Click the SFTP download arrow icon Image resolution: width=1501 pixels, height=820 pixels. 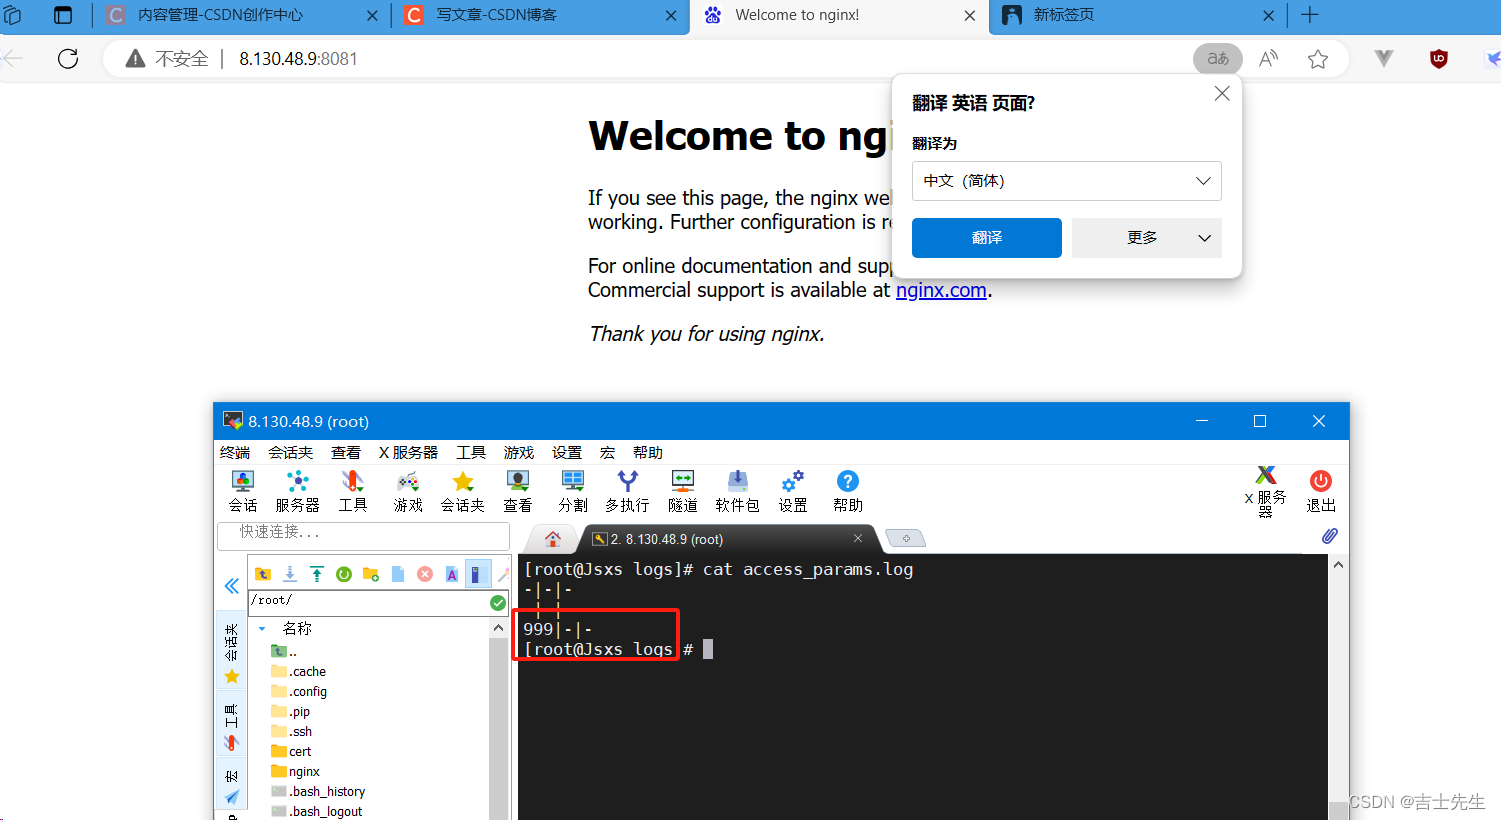tap(290, 574)
